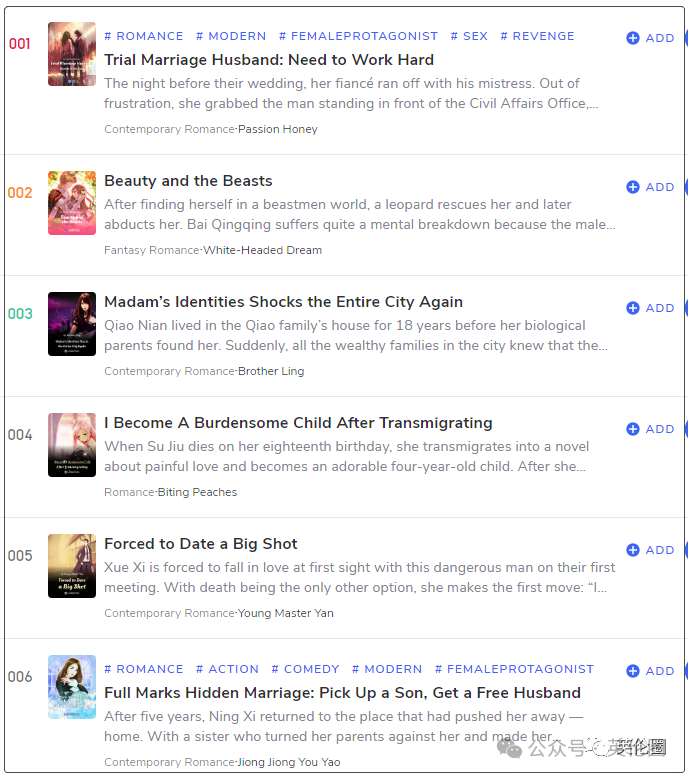Add Forced to Date a Big Shot
This screenshot has width=688, height=776.
click(633, 550)
